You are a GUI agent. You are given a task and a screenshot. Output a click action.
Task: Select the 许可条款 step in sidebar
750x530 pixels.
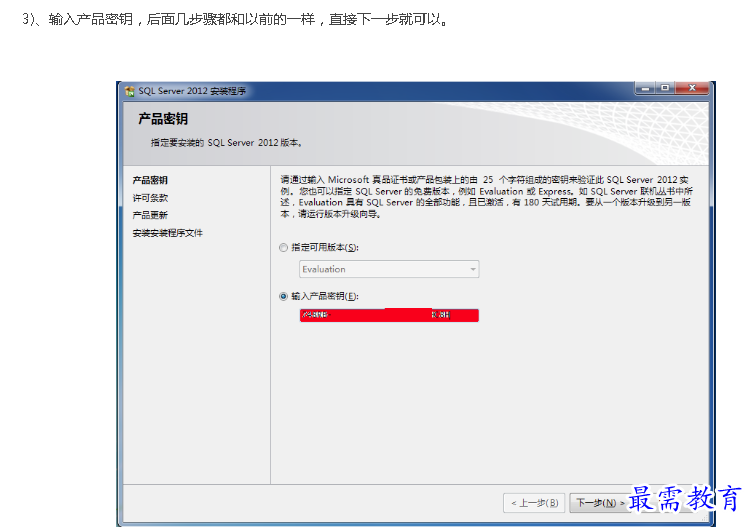point(150,198)
